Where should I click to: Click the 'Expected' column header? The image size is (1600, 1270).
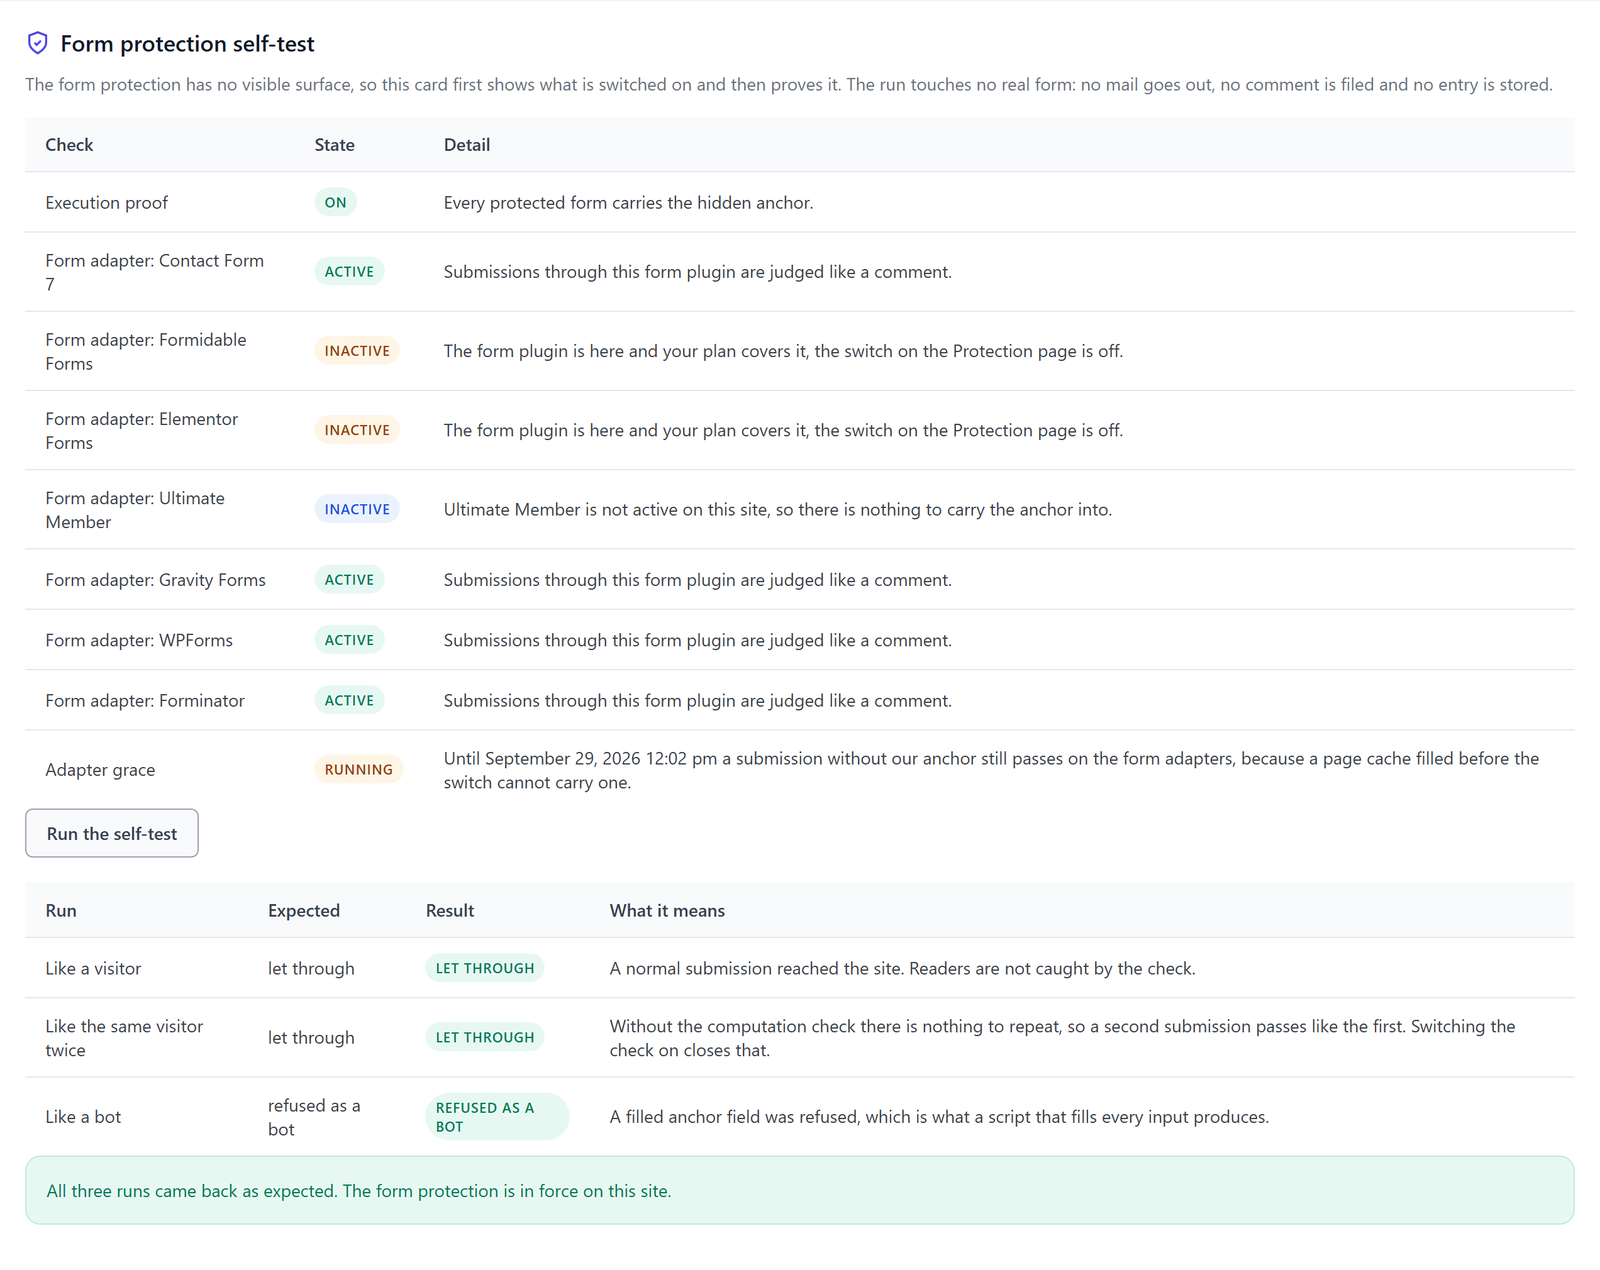click(304, 910)
